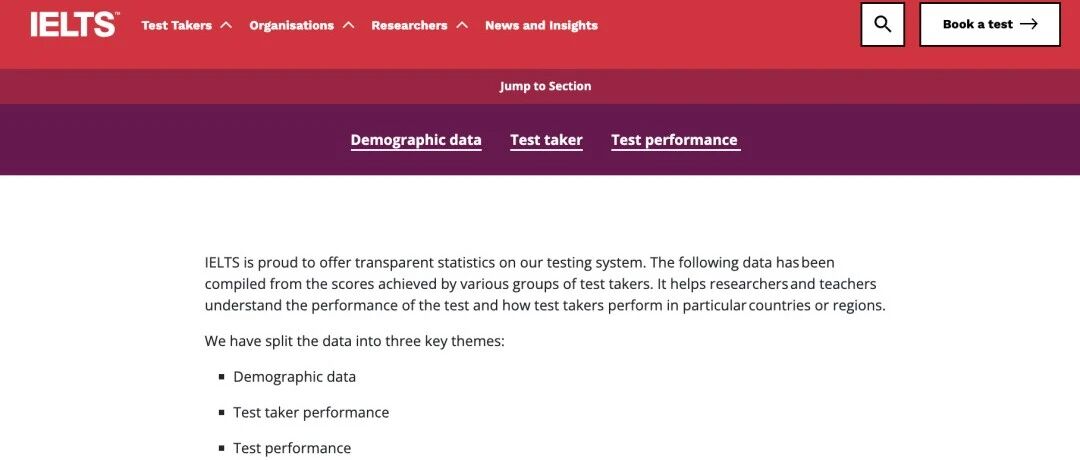Click the Book a test button

[x=990, y=24]
